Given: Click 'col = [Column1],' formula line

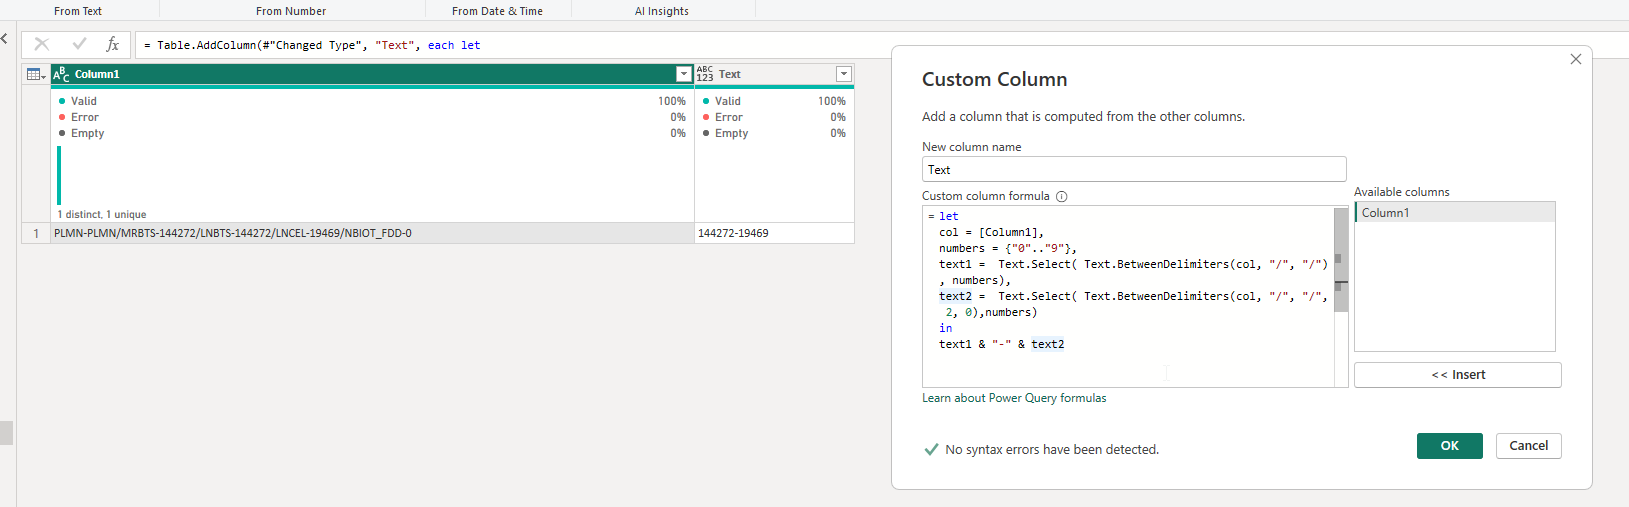Looking at the screenshot, I should tap(991, 232).
